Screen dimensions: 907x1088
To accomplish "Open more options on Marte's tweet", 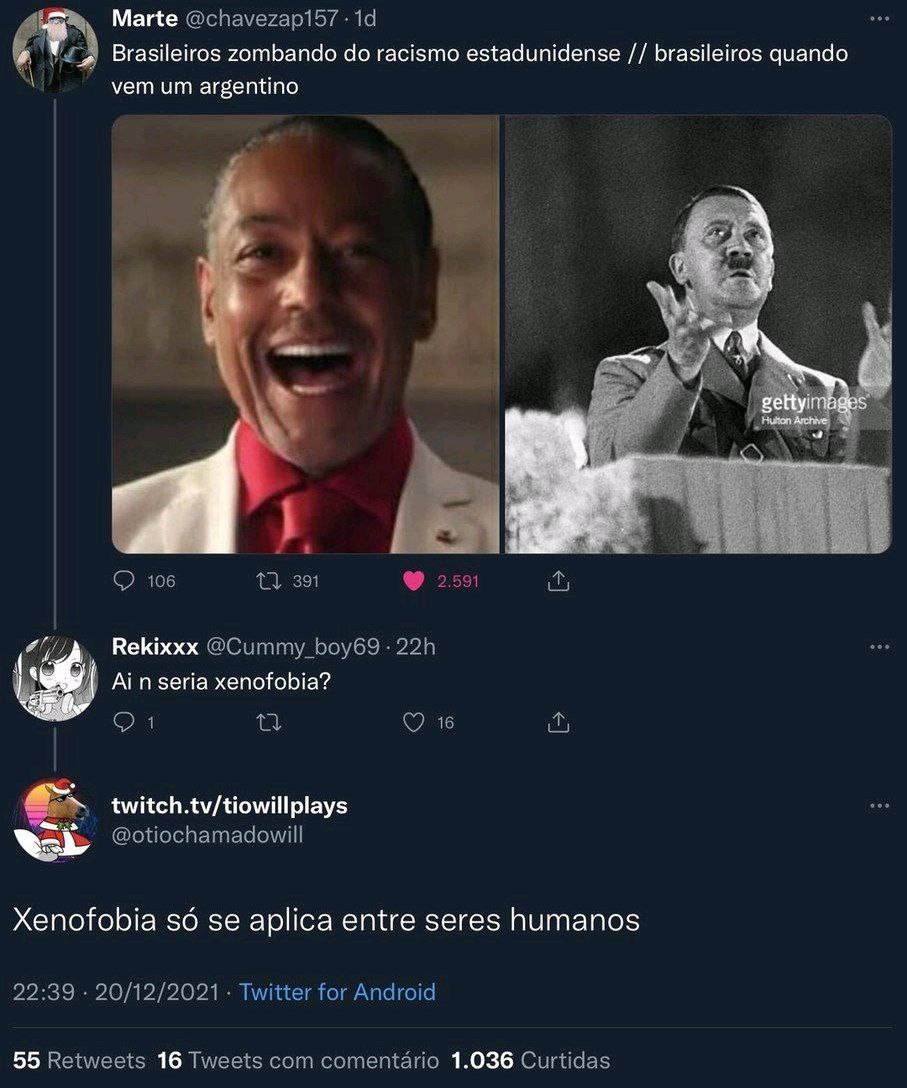I will [879, 19].
